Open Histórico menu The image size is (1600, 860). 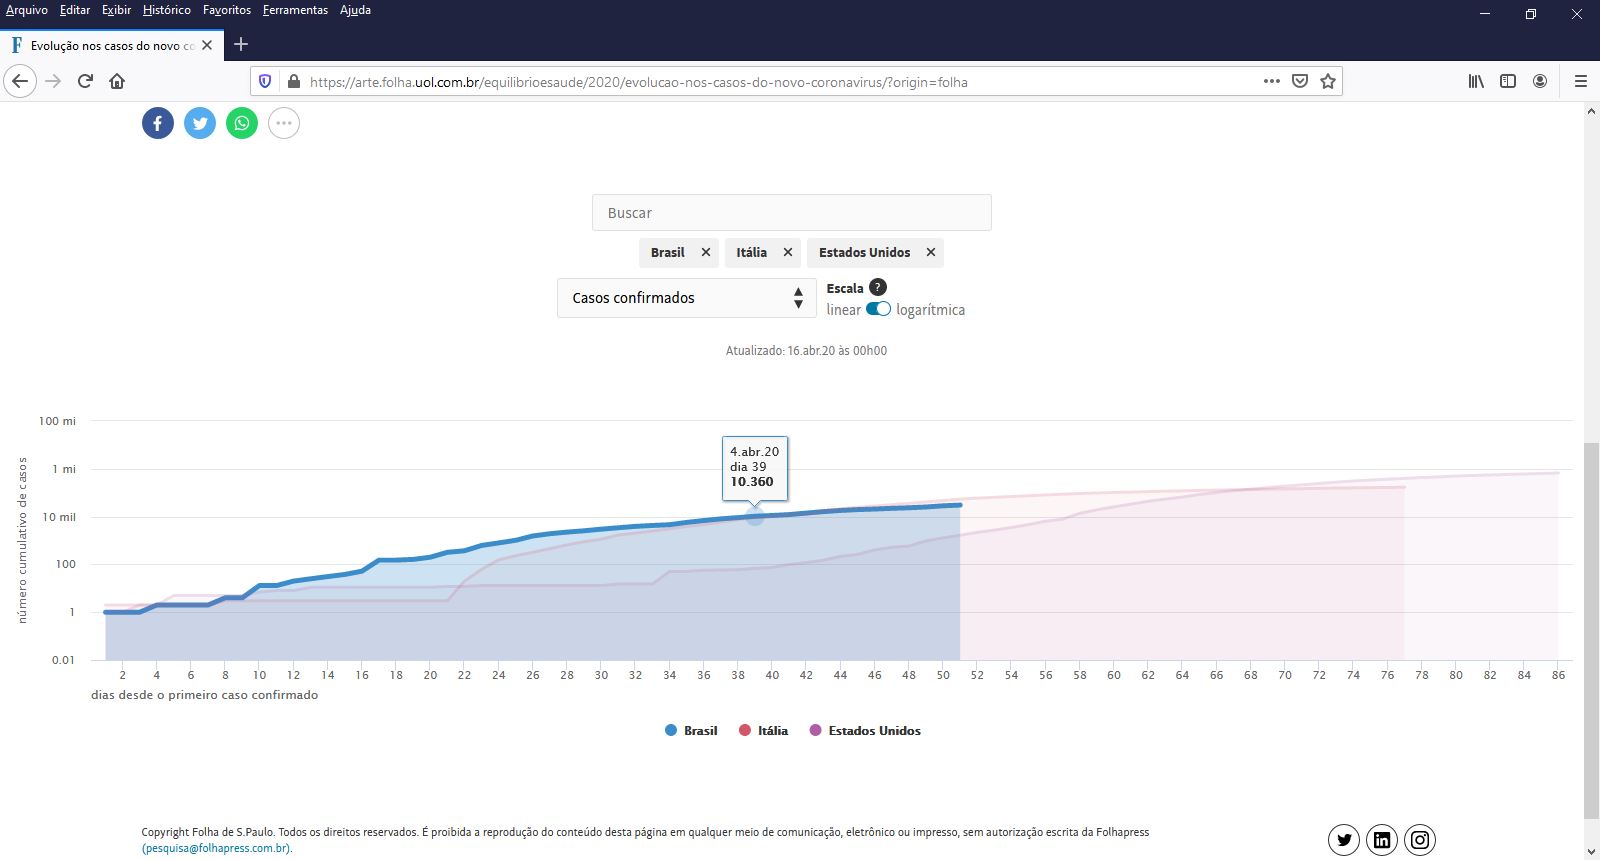coord(167,10)
